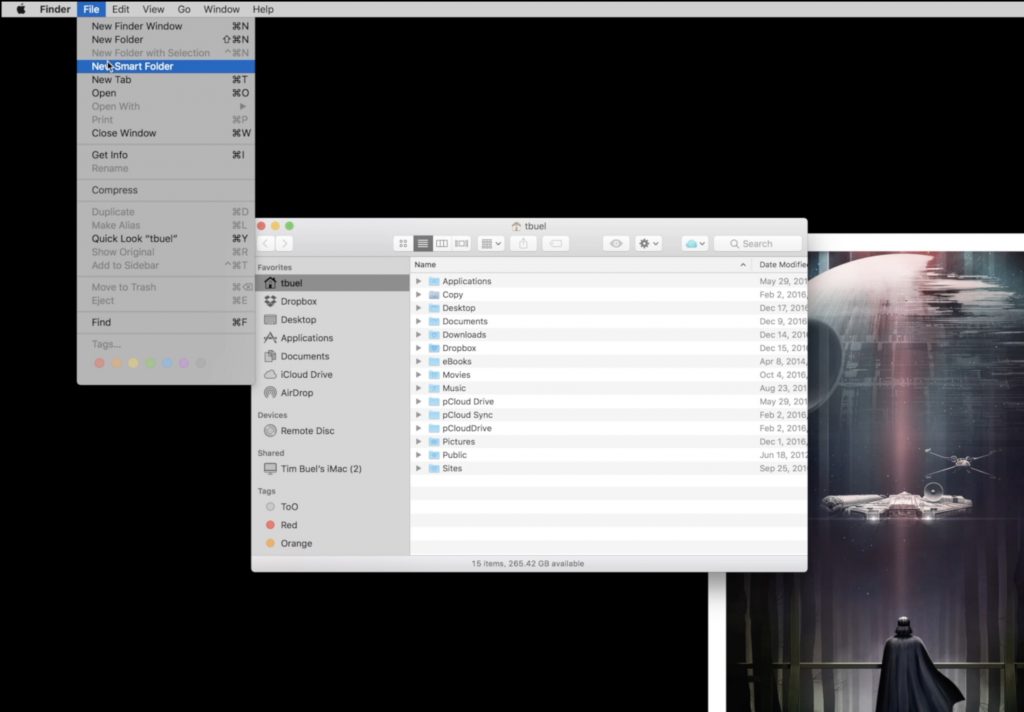Open Desktop from the Favorites sidebar
The width and height of the screenshot is (1024, 712).
point(298,319)
